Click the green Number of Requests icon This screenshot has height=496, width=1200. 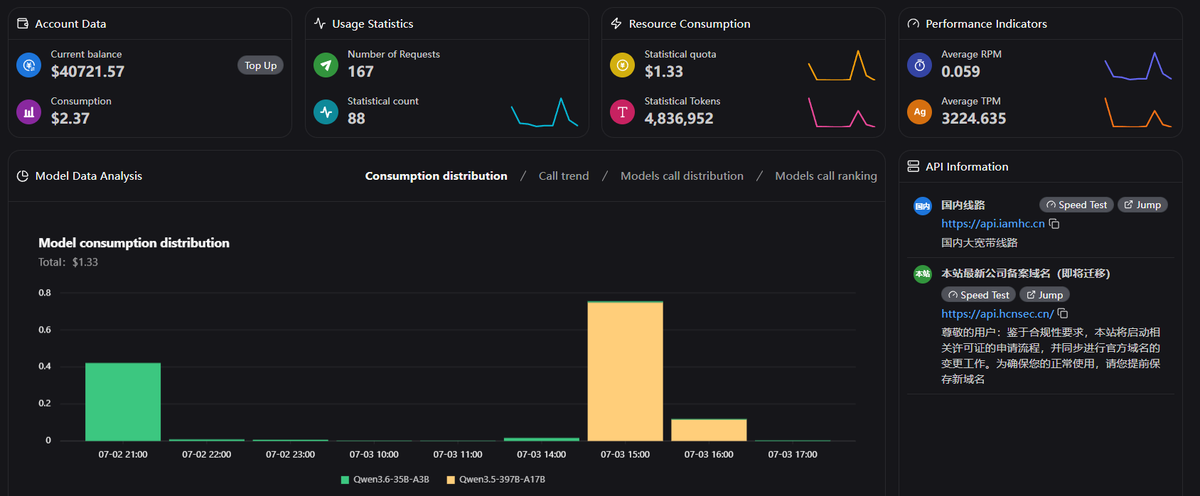(325, 66)
